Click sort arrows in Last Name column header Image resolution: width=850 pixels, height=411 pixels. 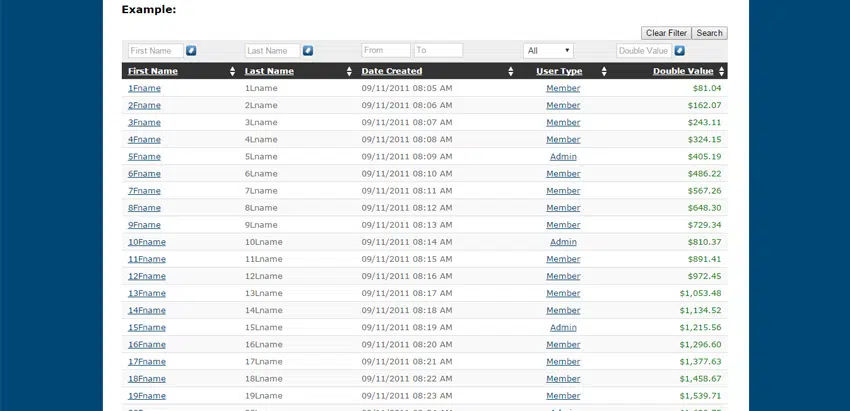(349, 71)
